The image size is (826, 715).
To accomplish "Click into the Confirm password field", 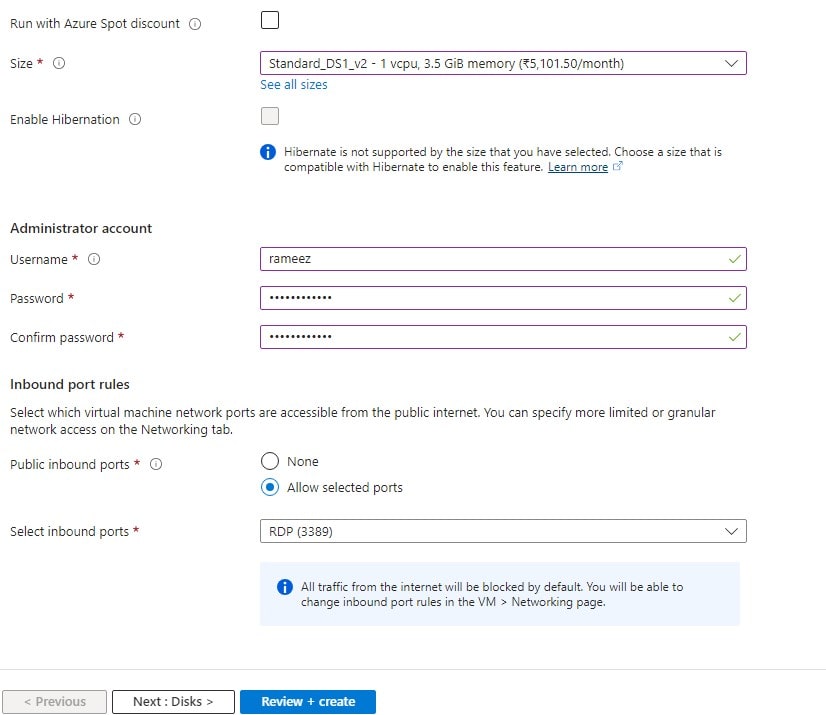I will 503,337.
